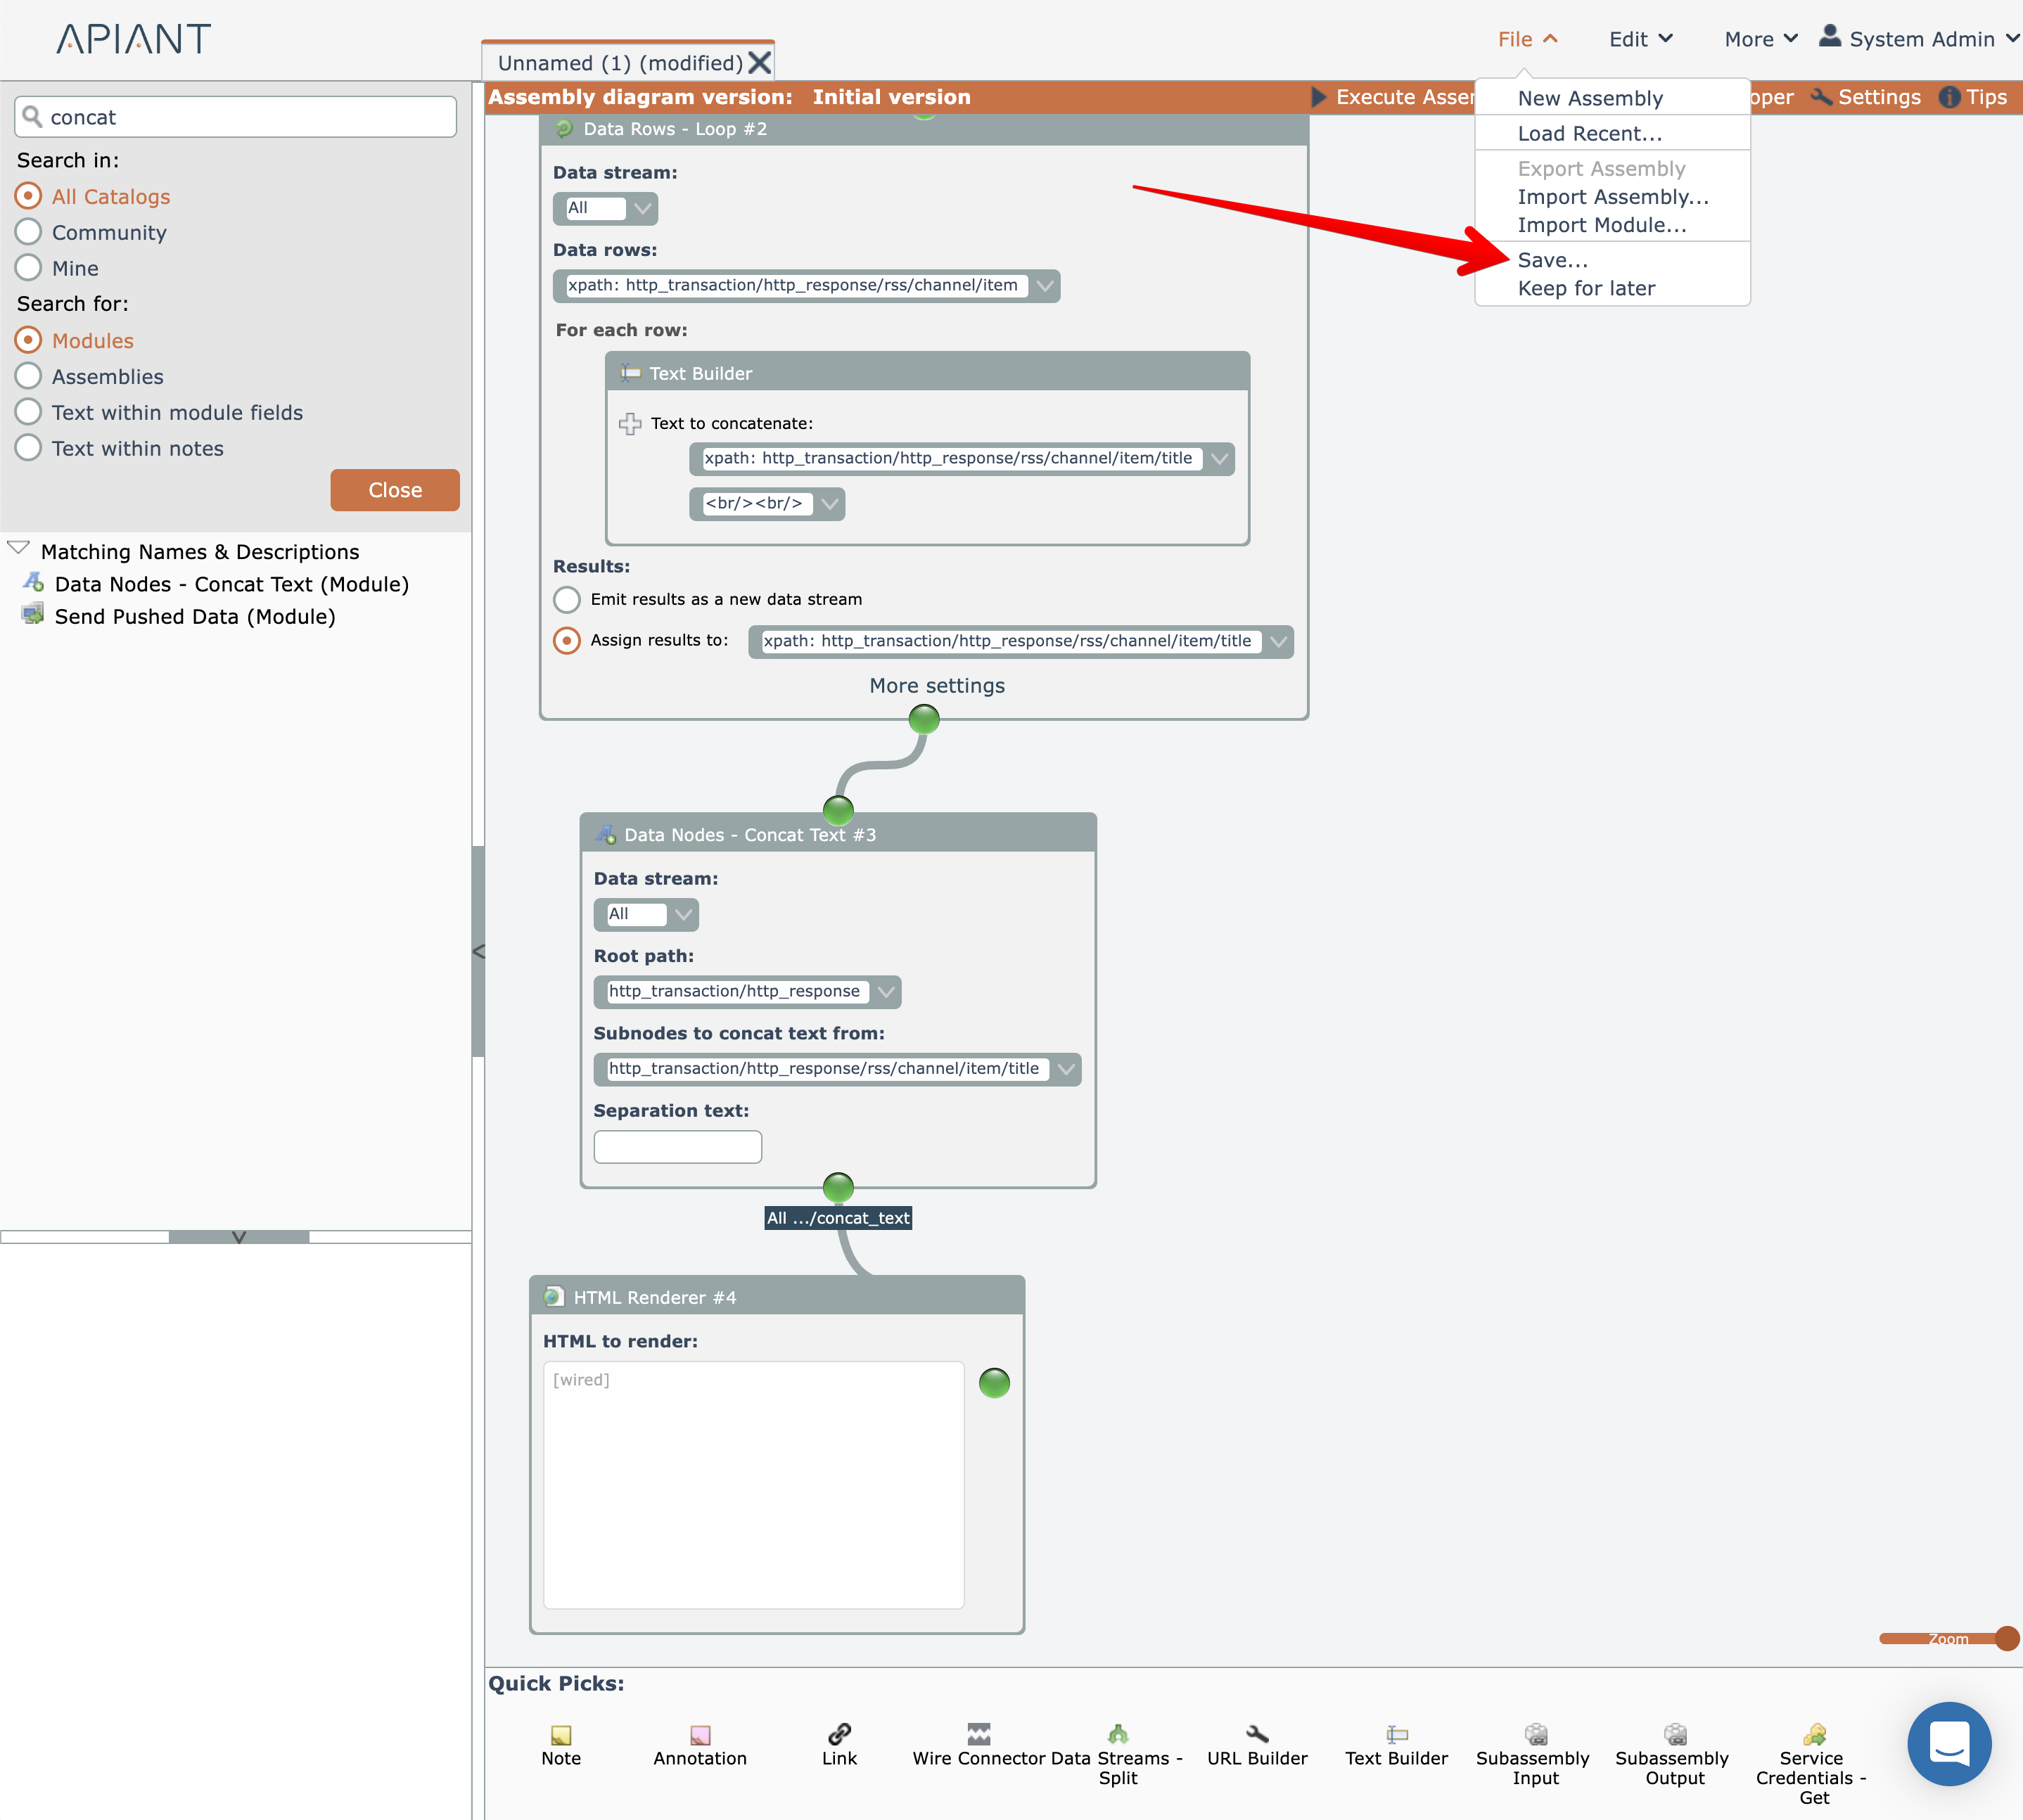The width and height of the screenshot is (2023, 1820).
Task: Collapse Matching Names & Descriptions section
Action: pos(19,548)
